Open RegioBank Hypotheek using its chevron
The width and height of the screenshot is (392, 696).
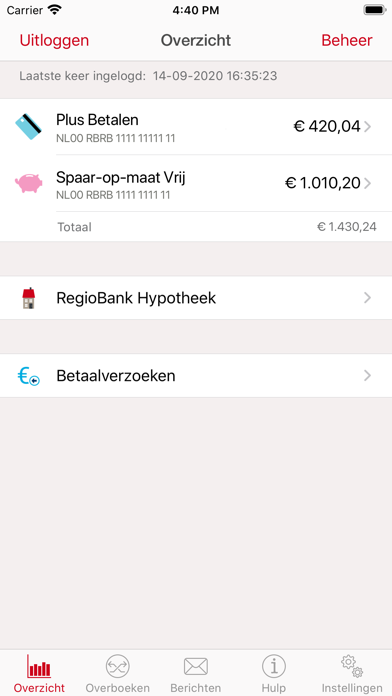(367, 298)
